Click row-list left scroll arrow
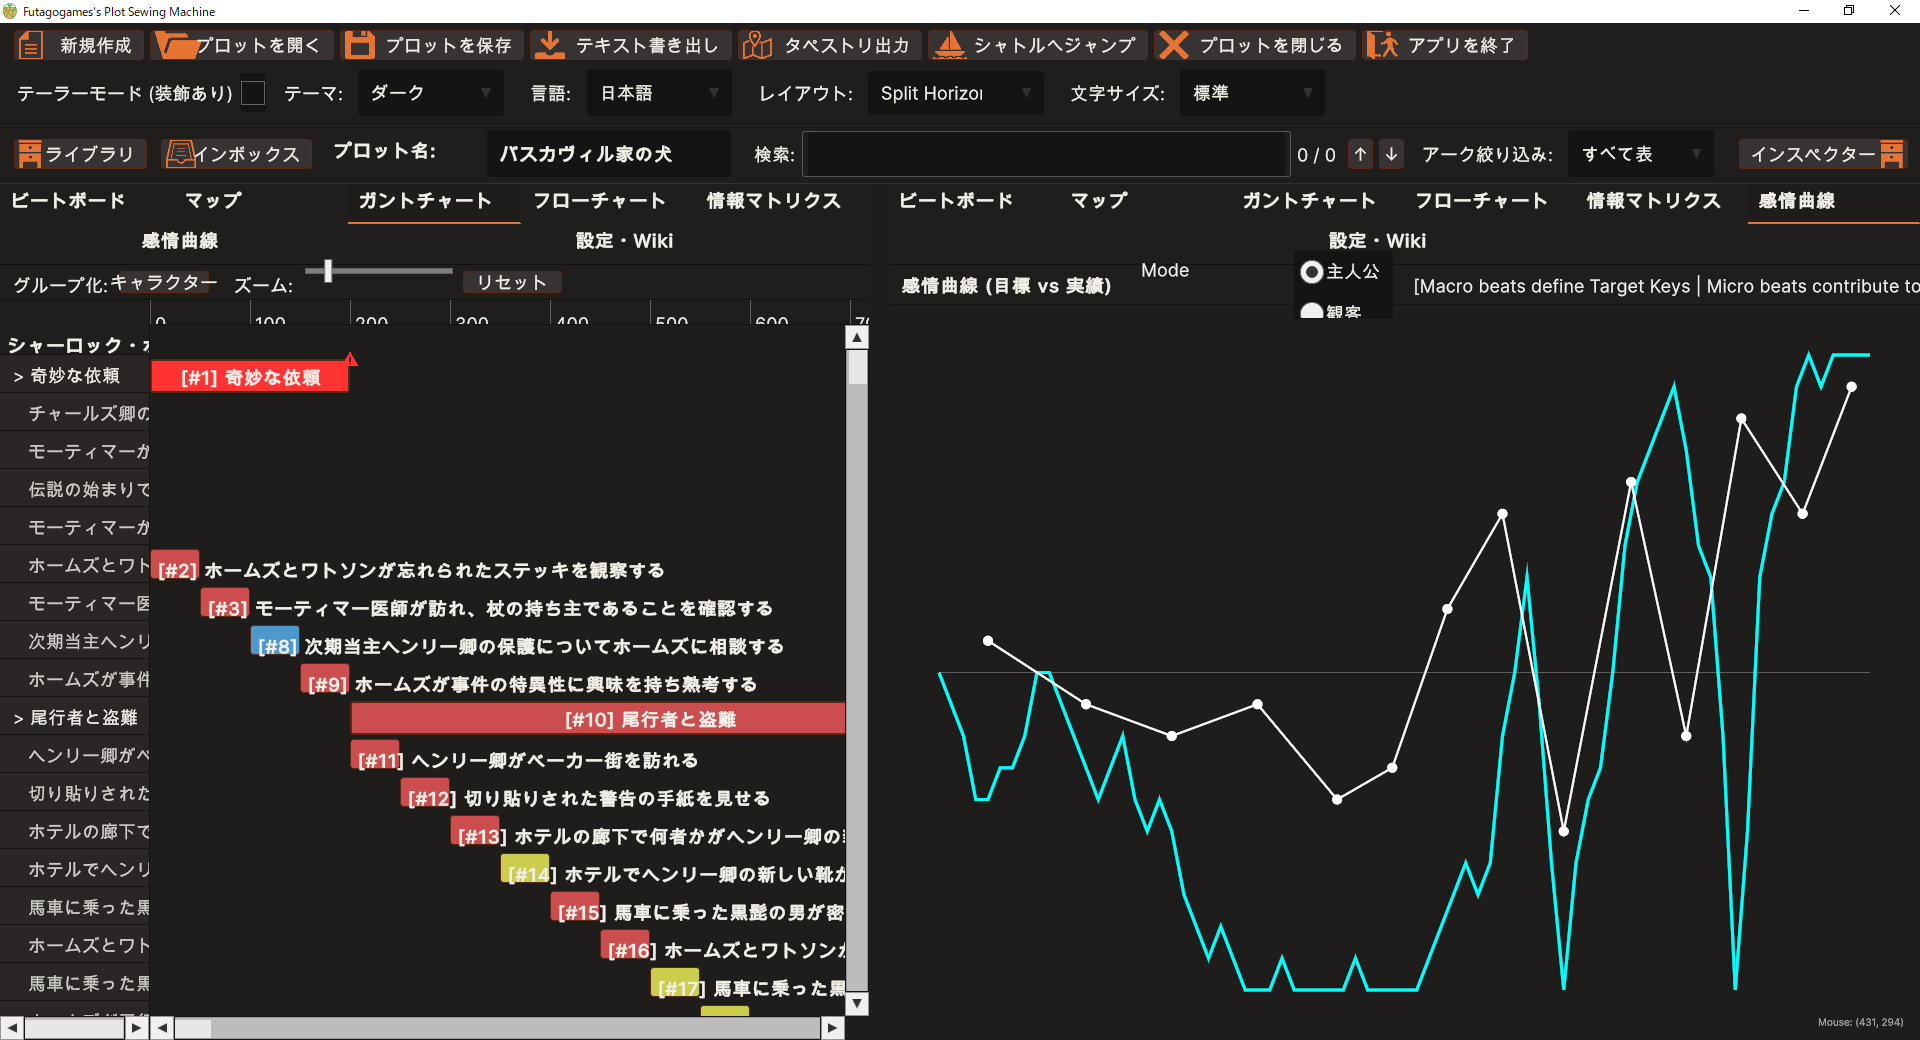This screenshot has width=1920, height=1040. pyautogui.click(x=11, y=1028)
